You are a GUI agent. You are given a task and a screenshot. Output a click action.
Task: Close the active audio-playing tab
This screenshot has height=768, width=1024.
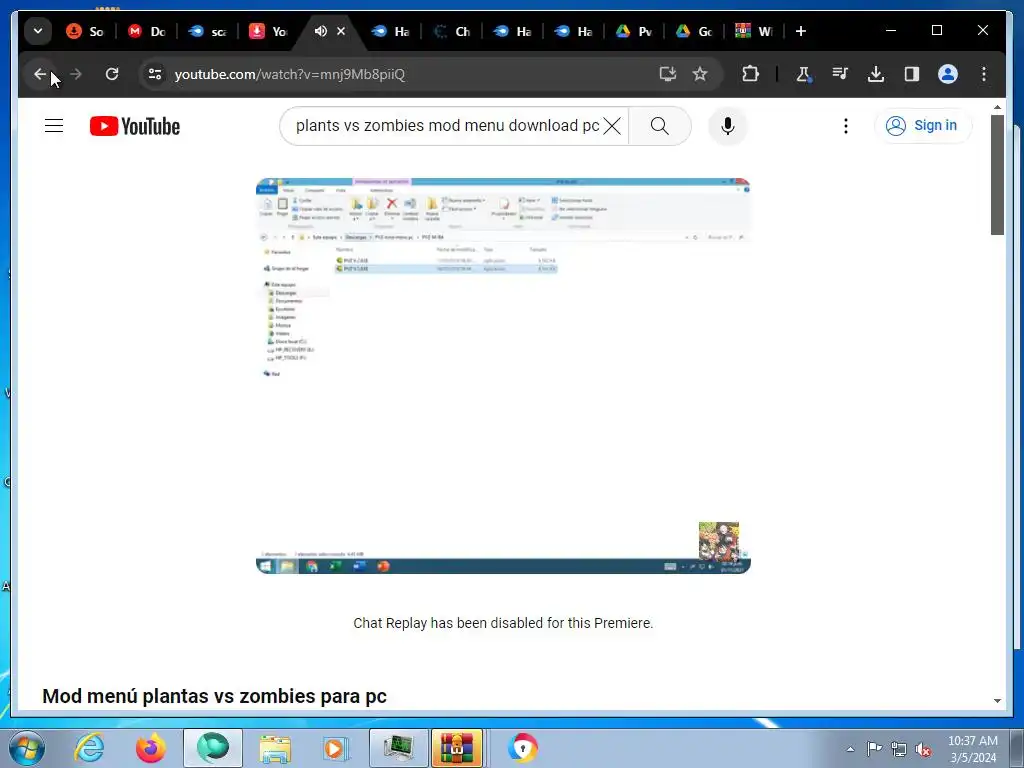(x=340, y=31)
